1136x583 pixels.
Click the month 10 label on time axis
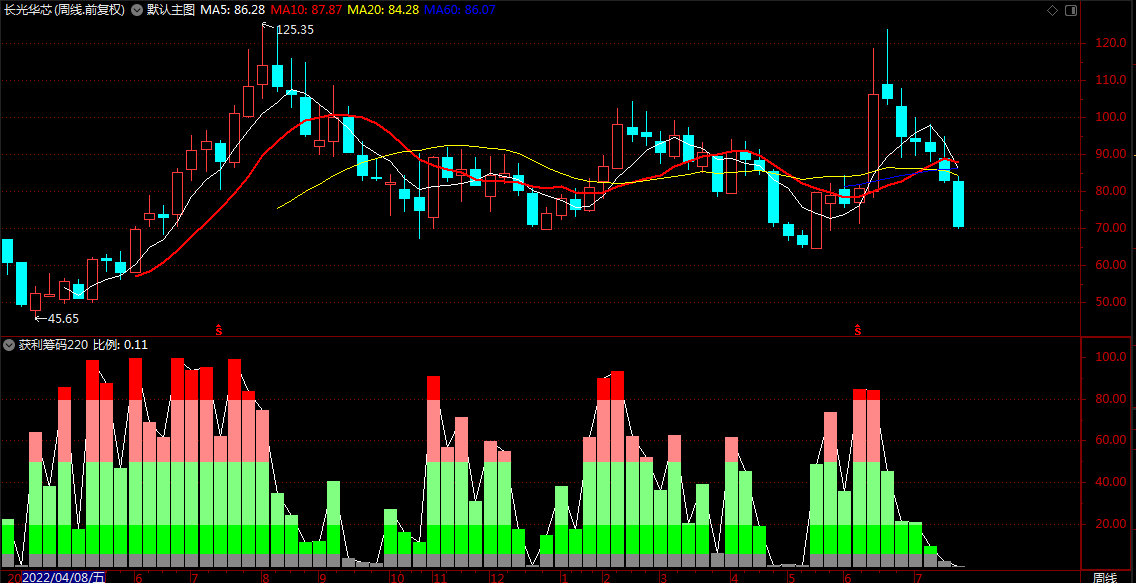point(396,578)
